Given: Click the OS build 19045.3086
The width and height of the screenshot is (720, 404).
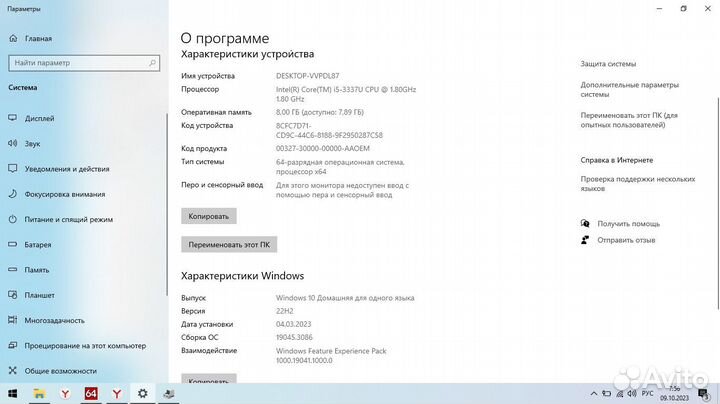Looking at the screenshot, I should coord(294,337).
